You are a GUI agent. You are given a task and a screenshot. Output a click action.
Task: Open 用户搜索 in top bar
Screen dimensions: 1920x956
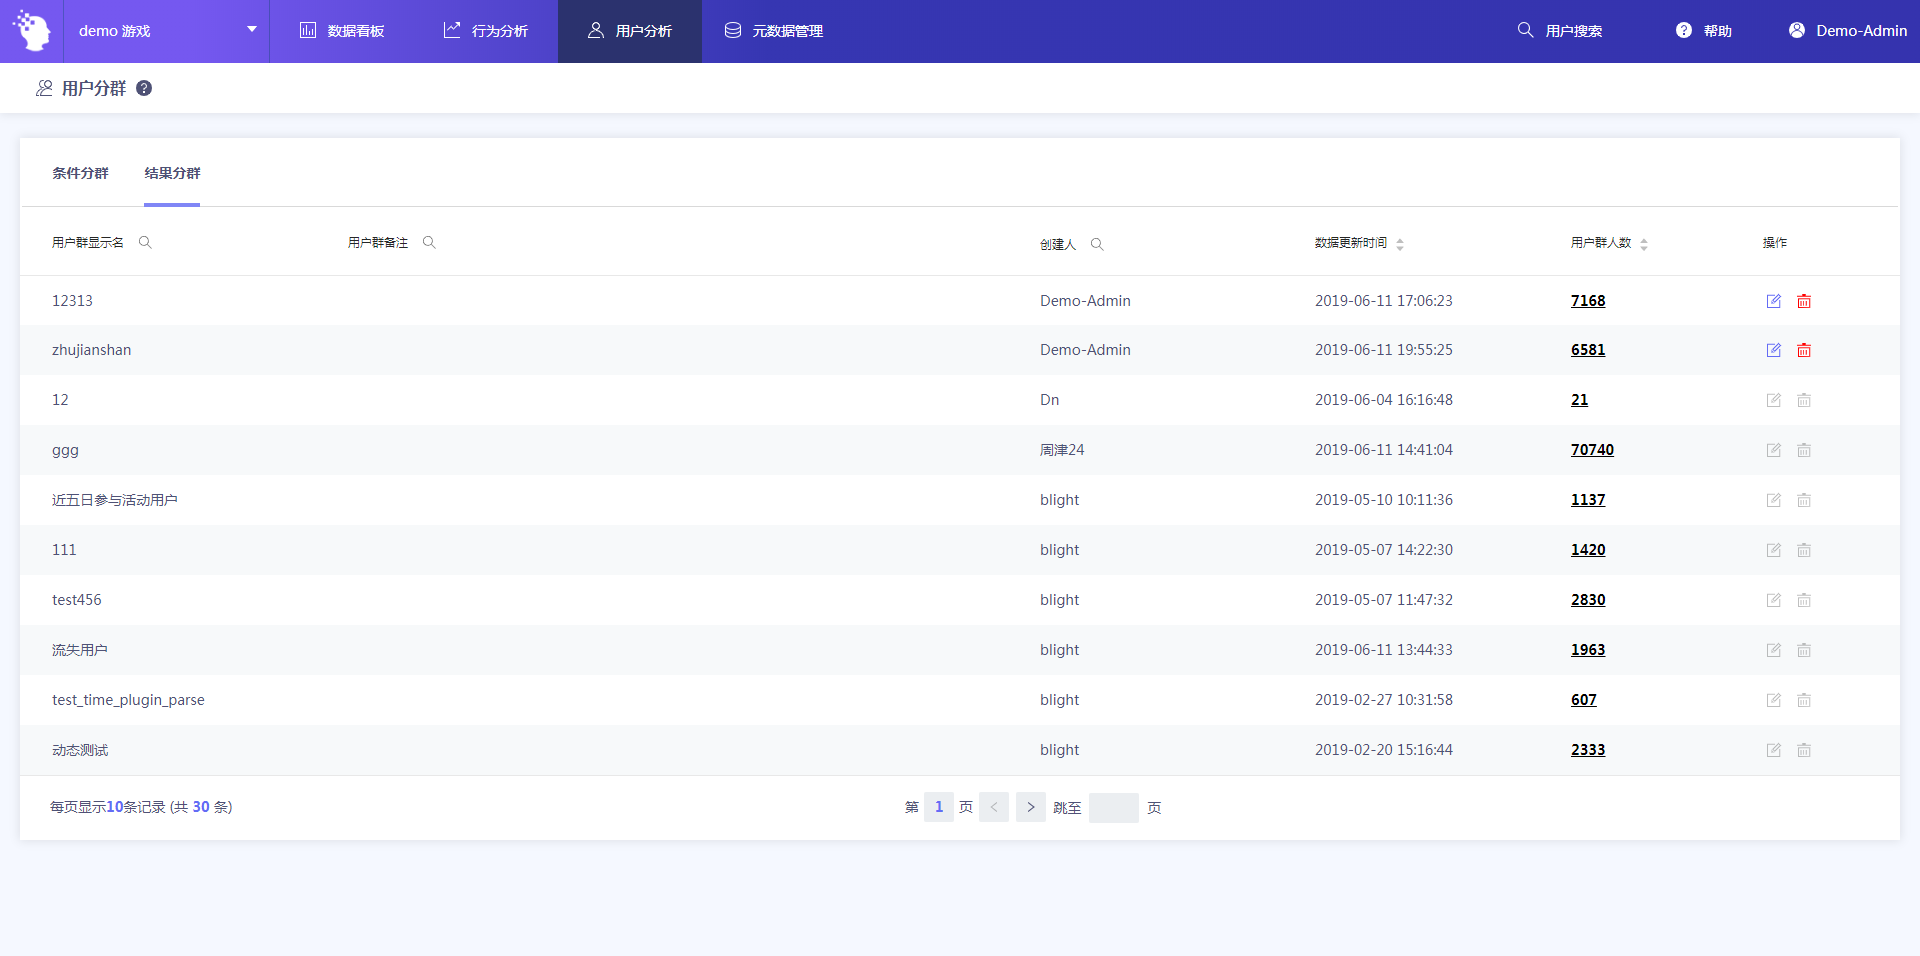(x=1560, y=31)
